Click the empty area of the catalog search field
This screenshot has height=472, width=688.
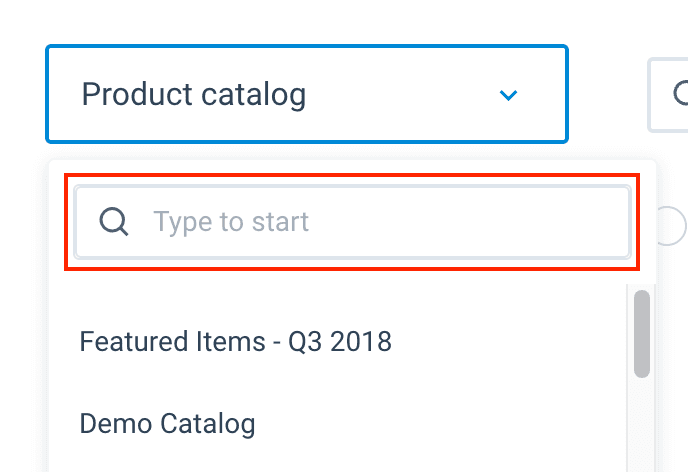point(470,221)
